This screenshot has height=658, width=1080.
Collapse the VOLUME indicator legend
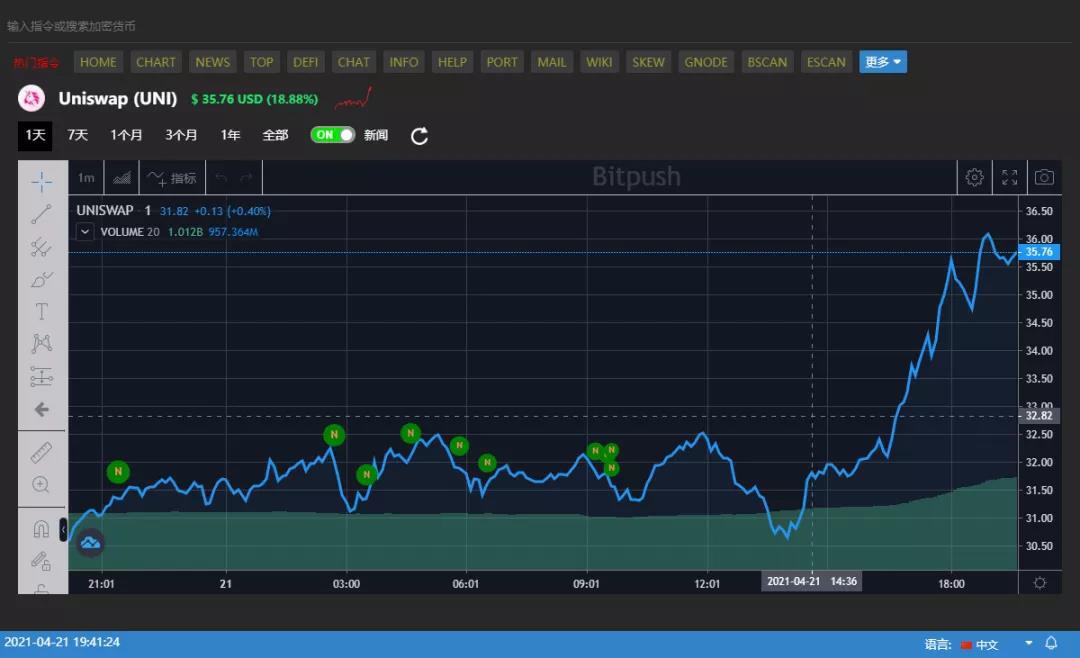pos(85,232)
